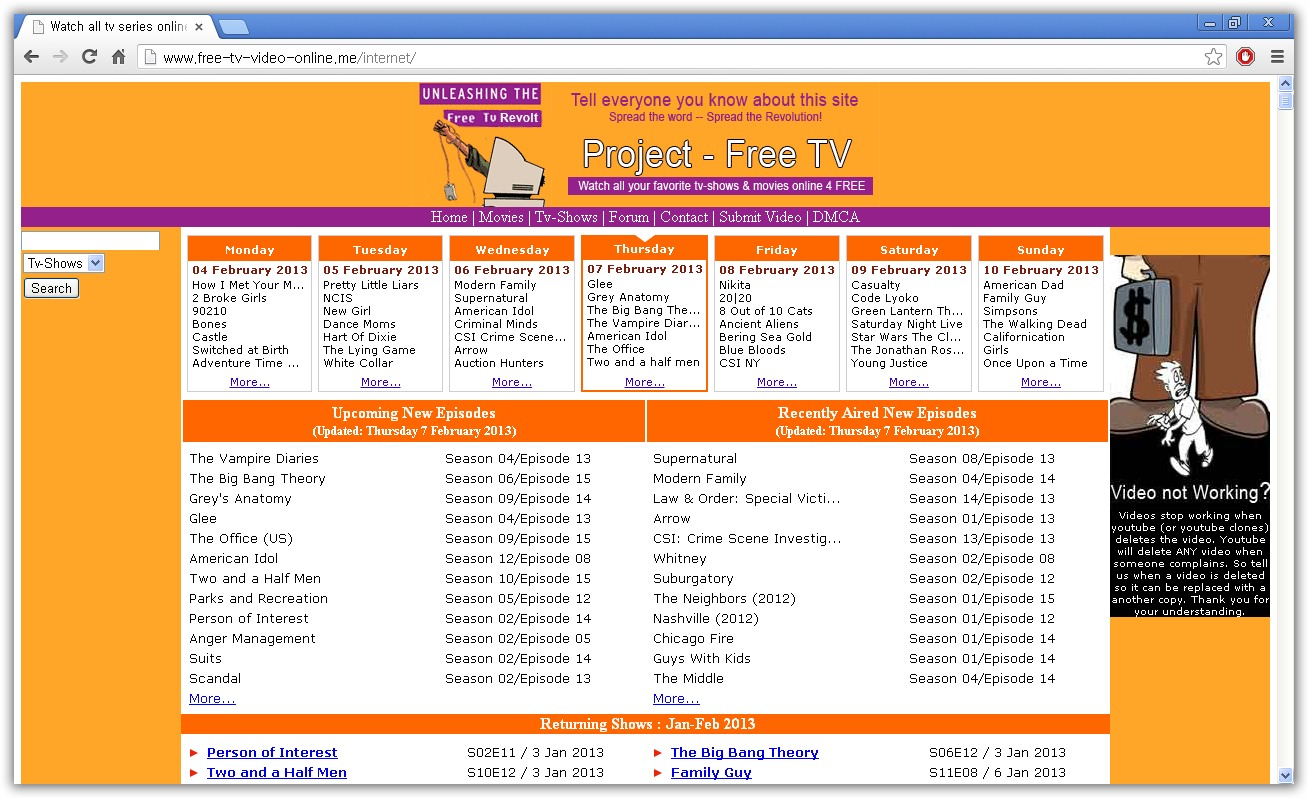
Task: Click More under Recently Aired New Episodes
Action: pyautogui.click(x=676, y=699)
